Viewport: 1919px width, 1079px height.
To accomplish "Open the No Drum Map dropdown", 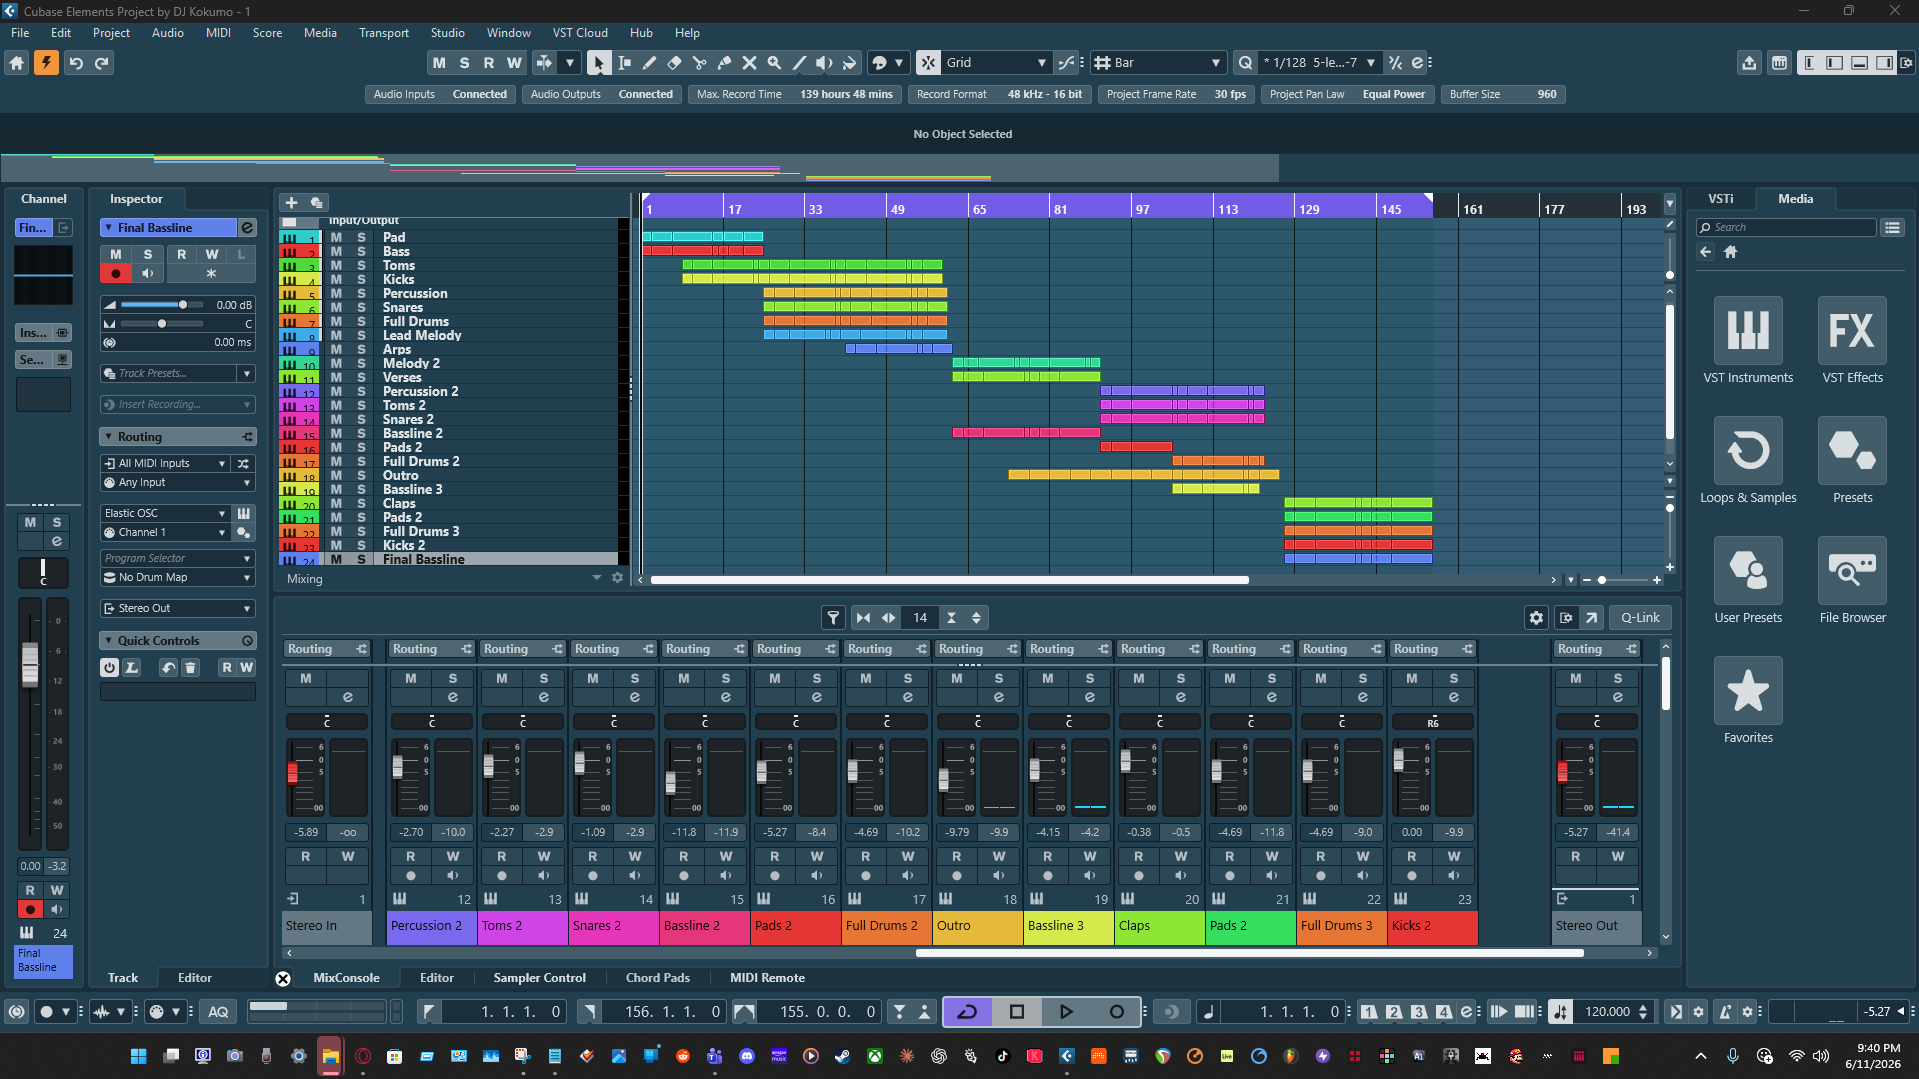I will click(178, 578).
